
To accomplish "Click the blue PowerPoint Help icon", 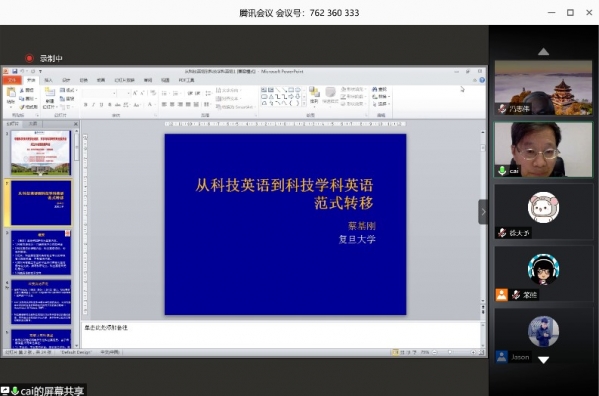I will 482,80.
